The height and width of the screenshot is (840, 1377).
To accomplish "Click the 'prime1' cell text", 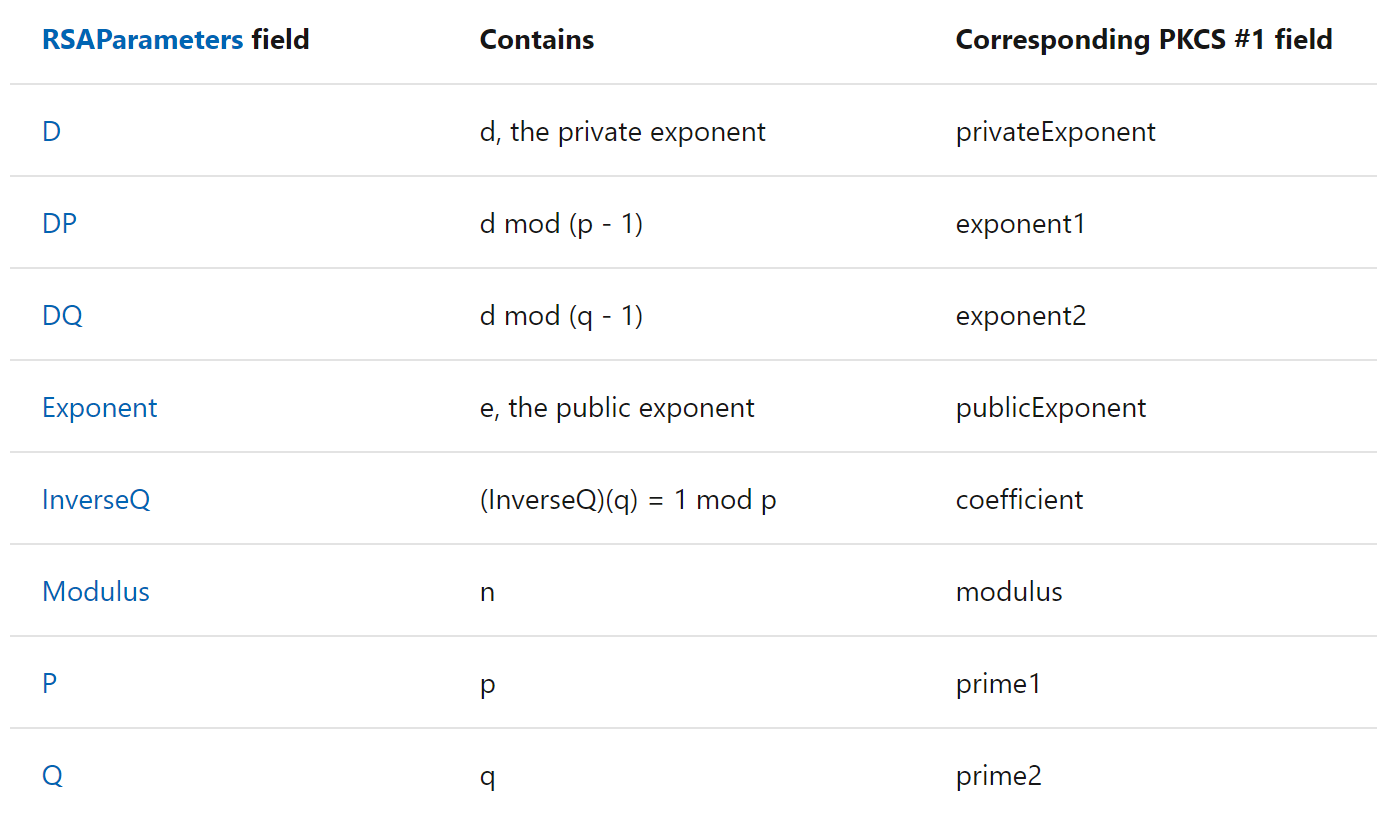I will pos(998,684).
